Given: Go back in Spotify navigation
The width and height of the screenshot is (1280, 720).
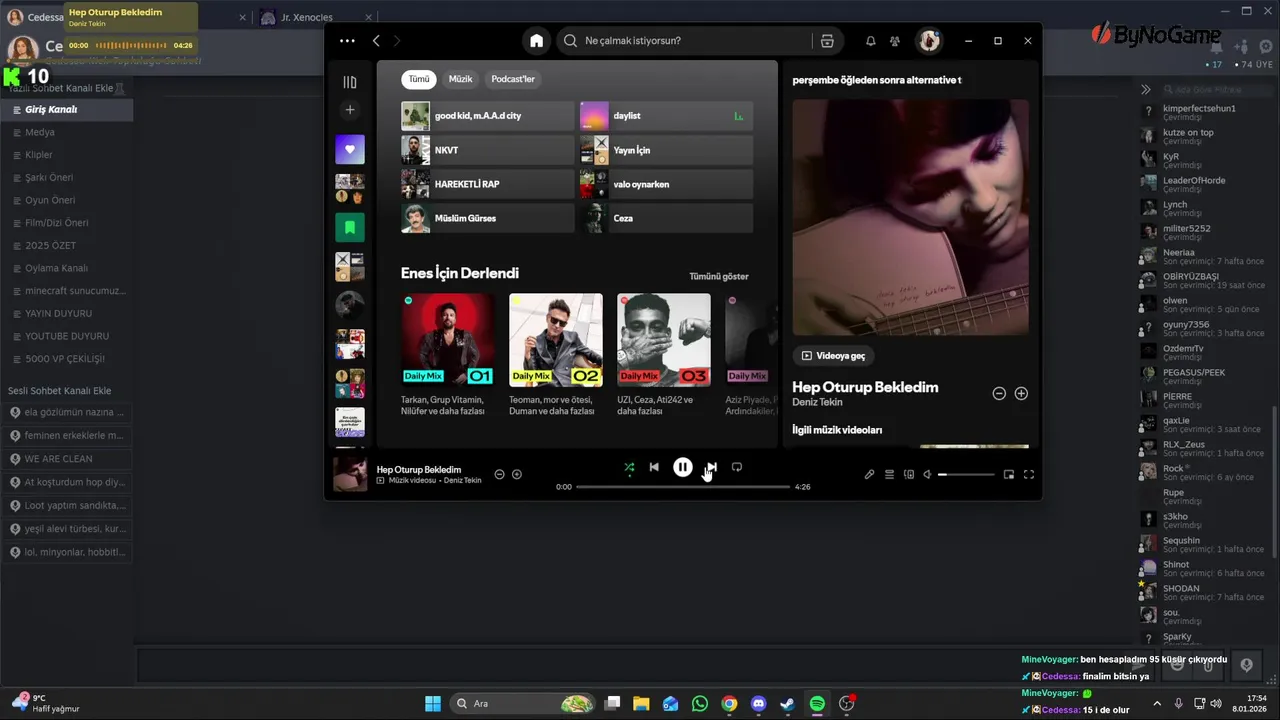Looking at the screenshot, I should click(x=376, y=41).
